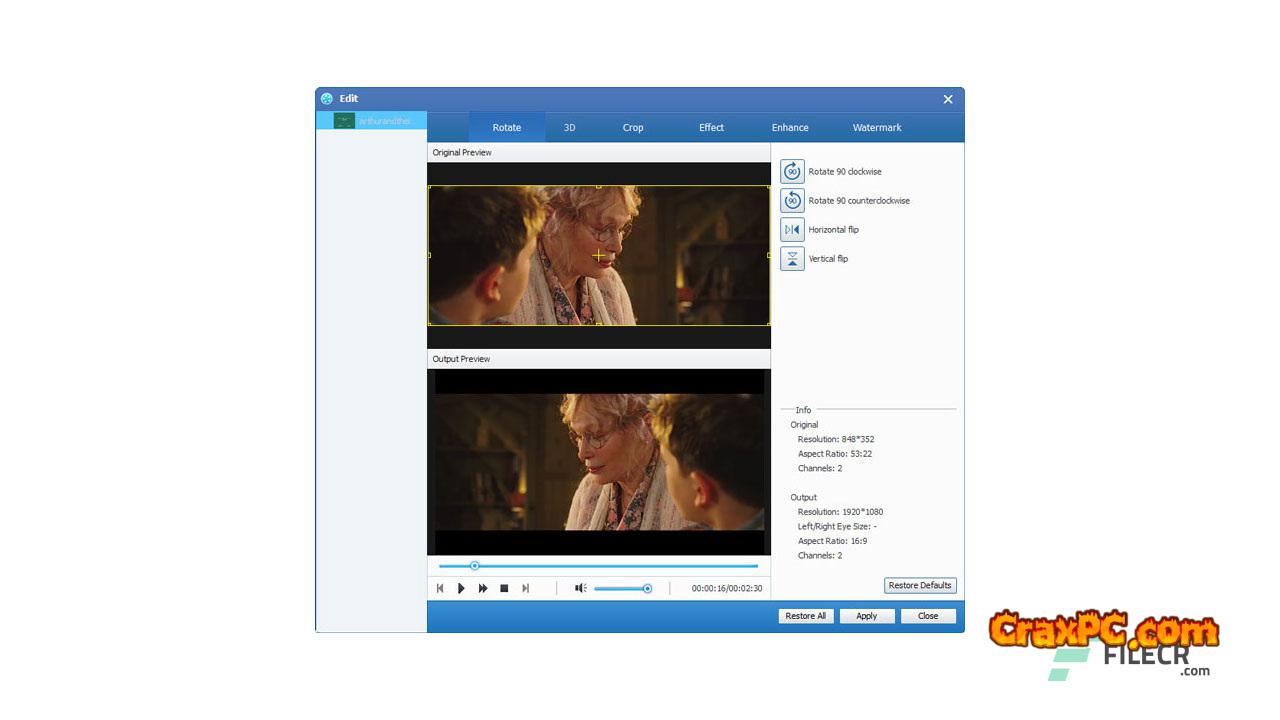Image resolution: width=1280 pixels, height=720 pixels.
Task: Click the 'Original Preview' label
Action: (462, 153)
